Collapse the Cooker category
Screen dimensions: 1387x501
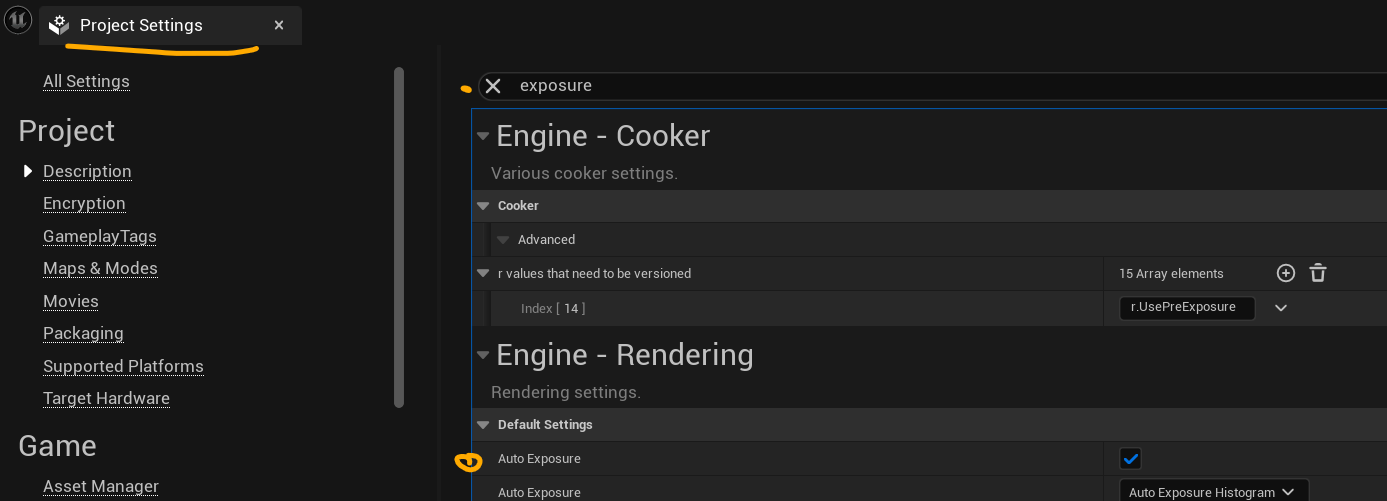(x=483, y=206)
